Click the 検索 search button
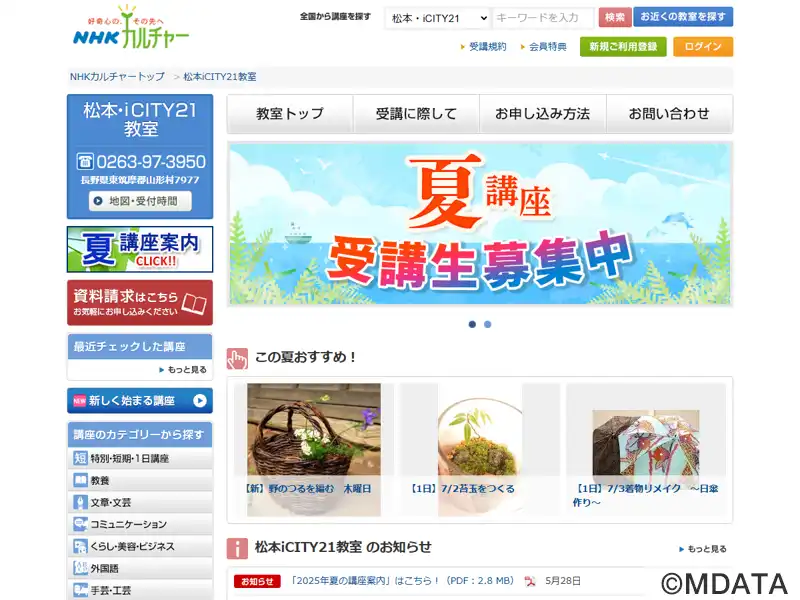 (x=615, y=17)
